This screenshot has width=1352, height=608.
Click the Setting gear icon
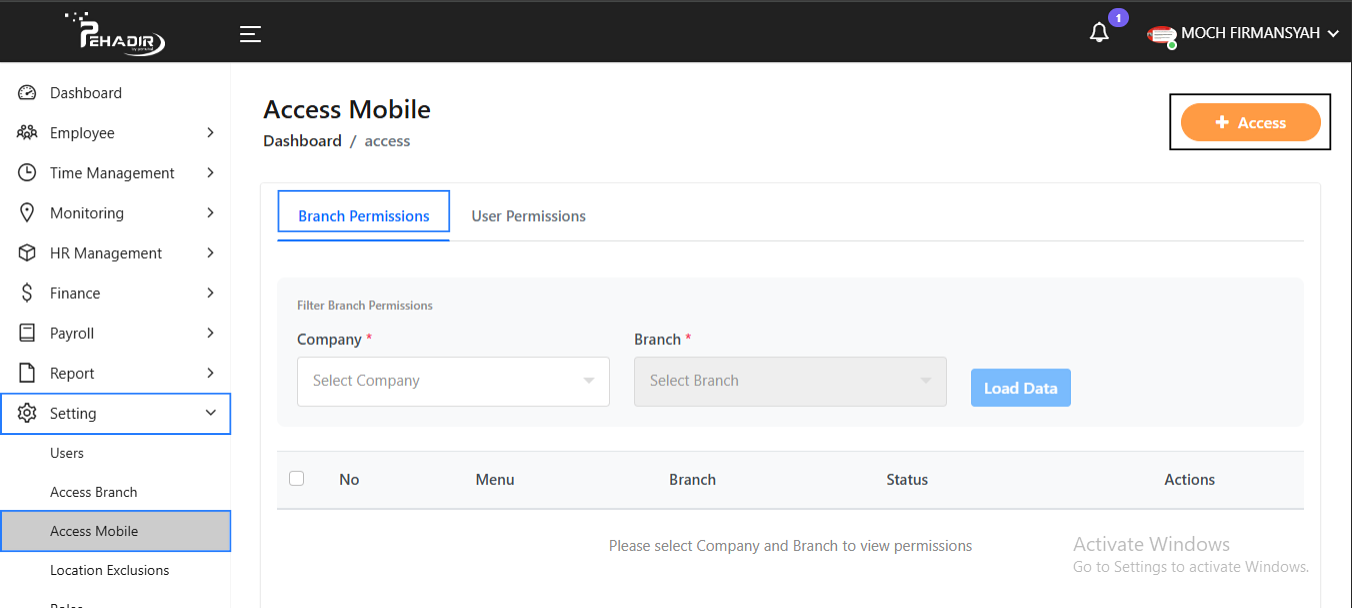[x=26, y=413]
